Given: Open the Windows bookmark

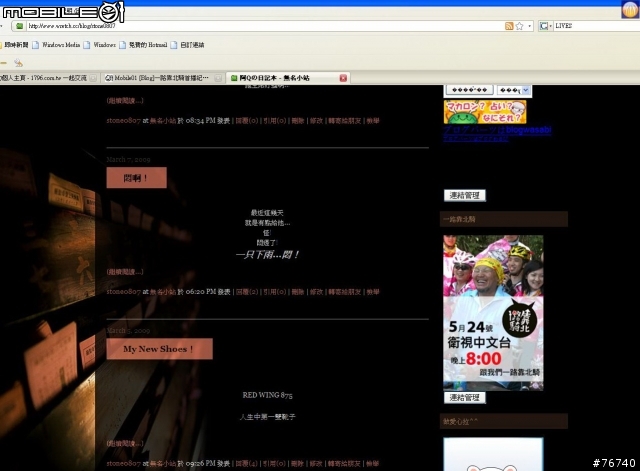Looking at the screenshot, I should pyautogui.click(x=104, y=45).
